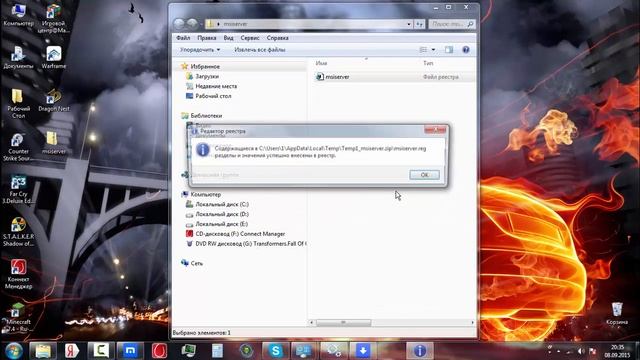Select the Far Cry 3 desktop icon
Image resolution: width=640 pixels, height=360 pixels.
18,189
